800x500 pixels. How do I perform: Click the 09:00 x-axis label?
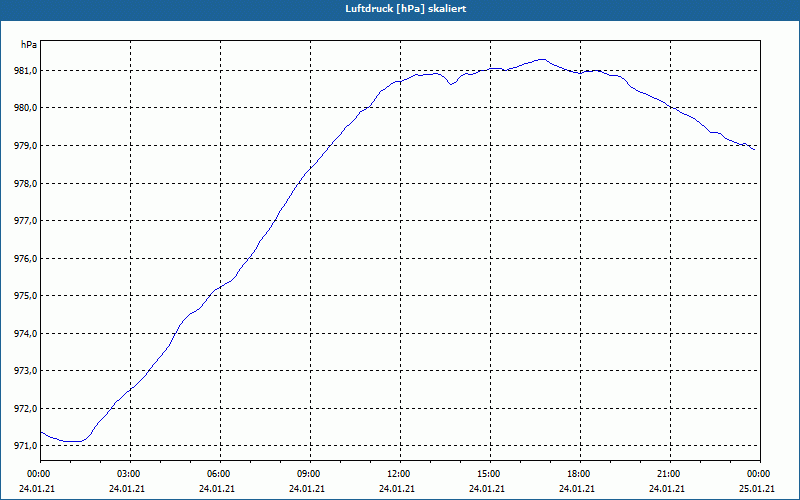coord(310,474)
